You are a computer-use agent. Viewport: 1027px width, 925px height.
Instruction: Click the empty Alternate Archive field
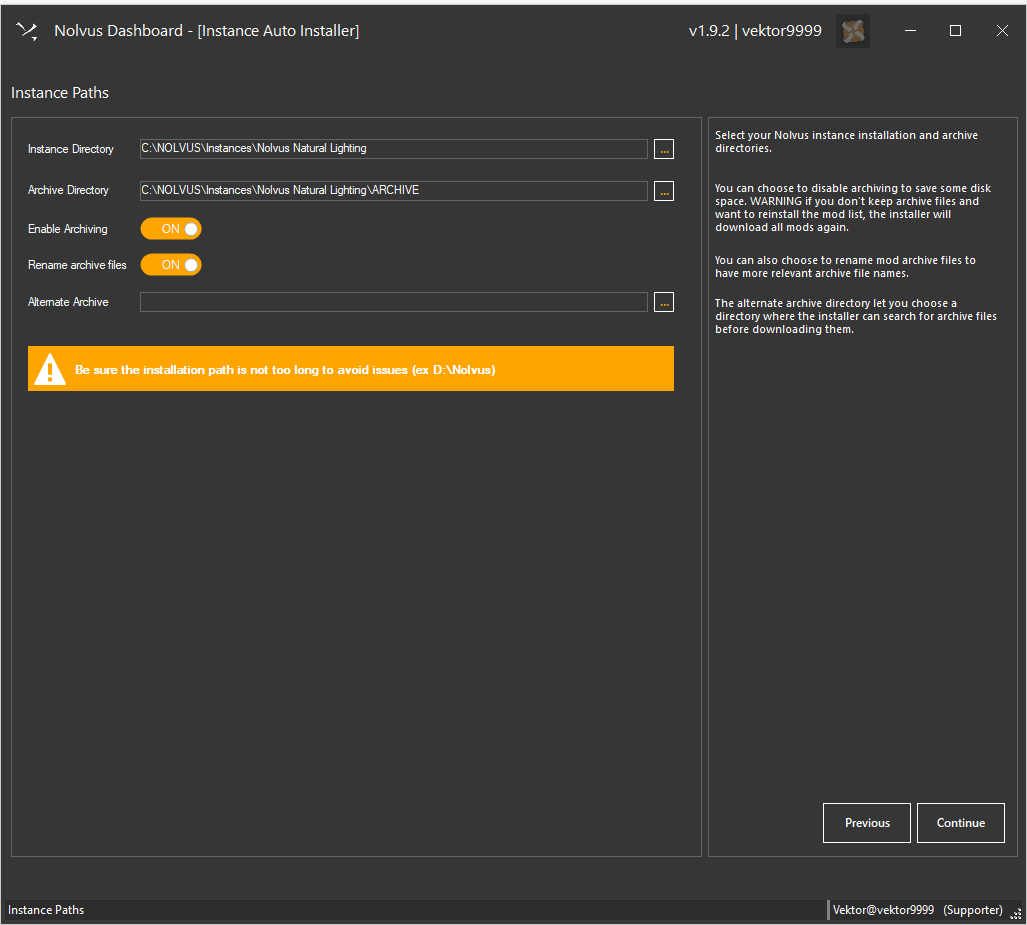click(x=394, y=302)
